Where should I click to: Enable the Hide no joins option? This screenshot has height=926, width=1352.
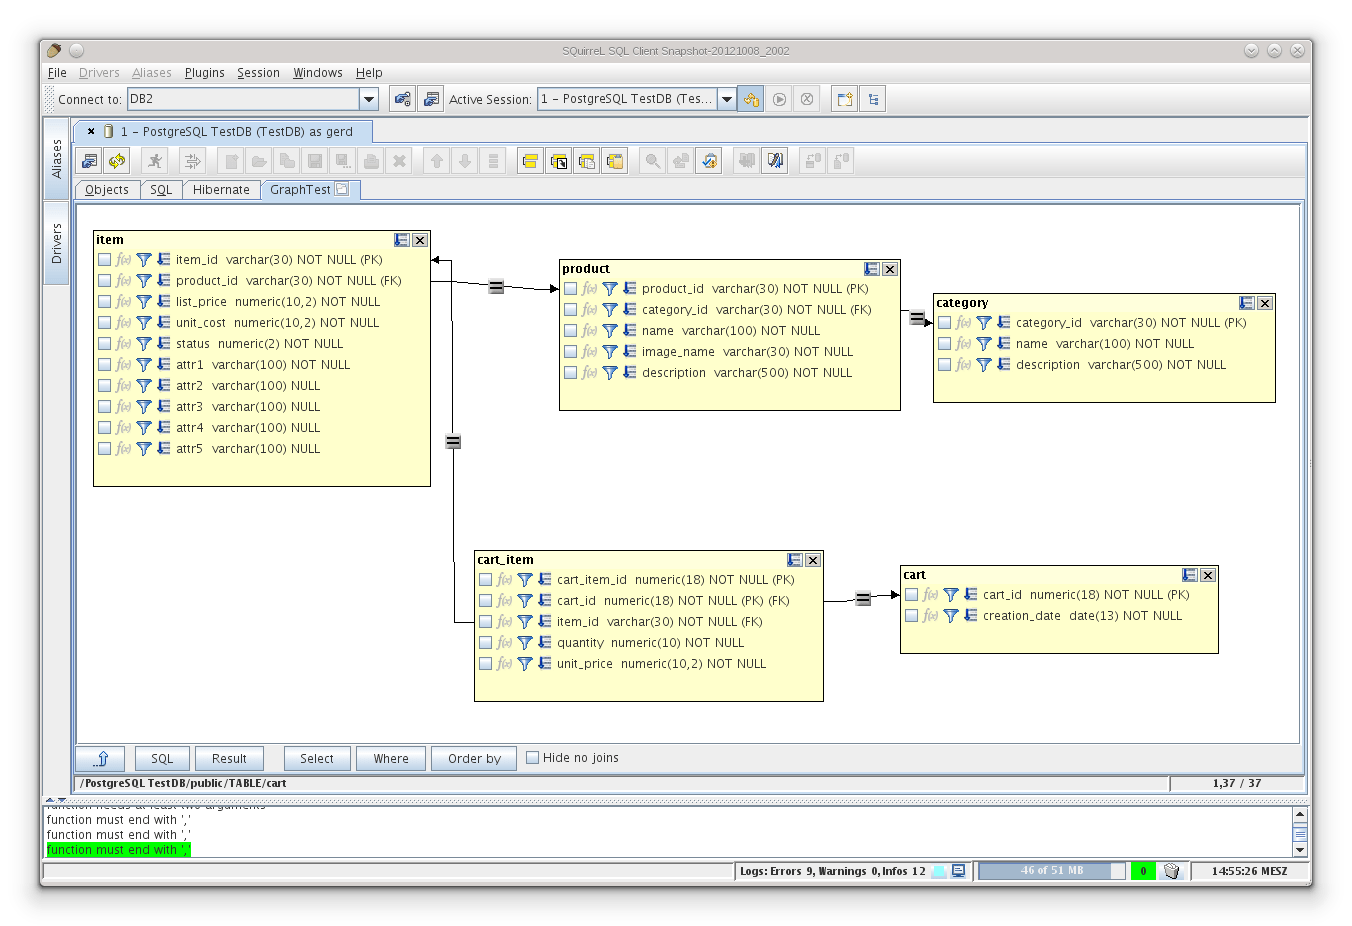point(532,757)
